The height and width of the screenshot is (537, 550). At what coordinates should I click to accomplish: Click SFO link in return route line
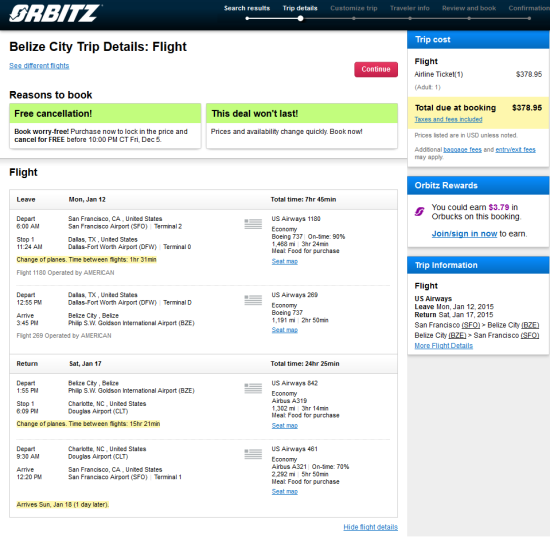click(x=530, y=335)
